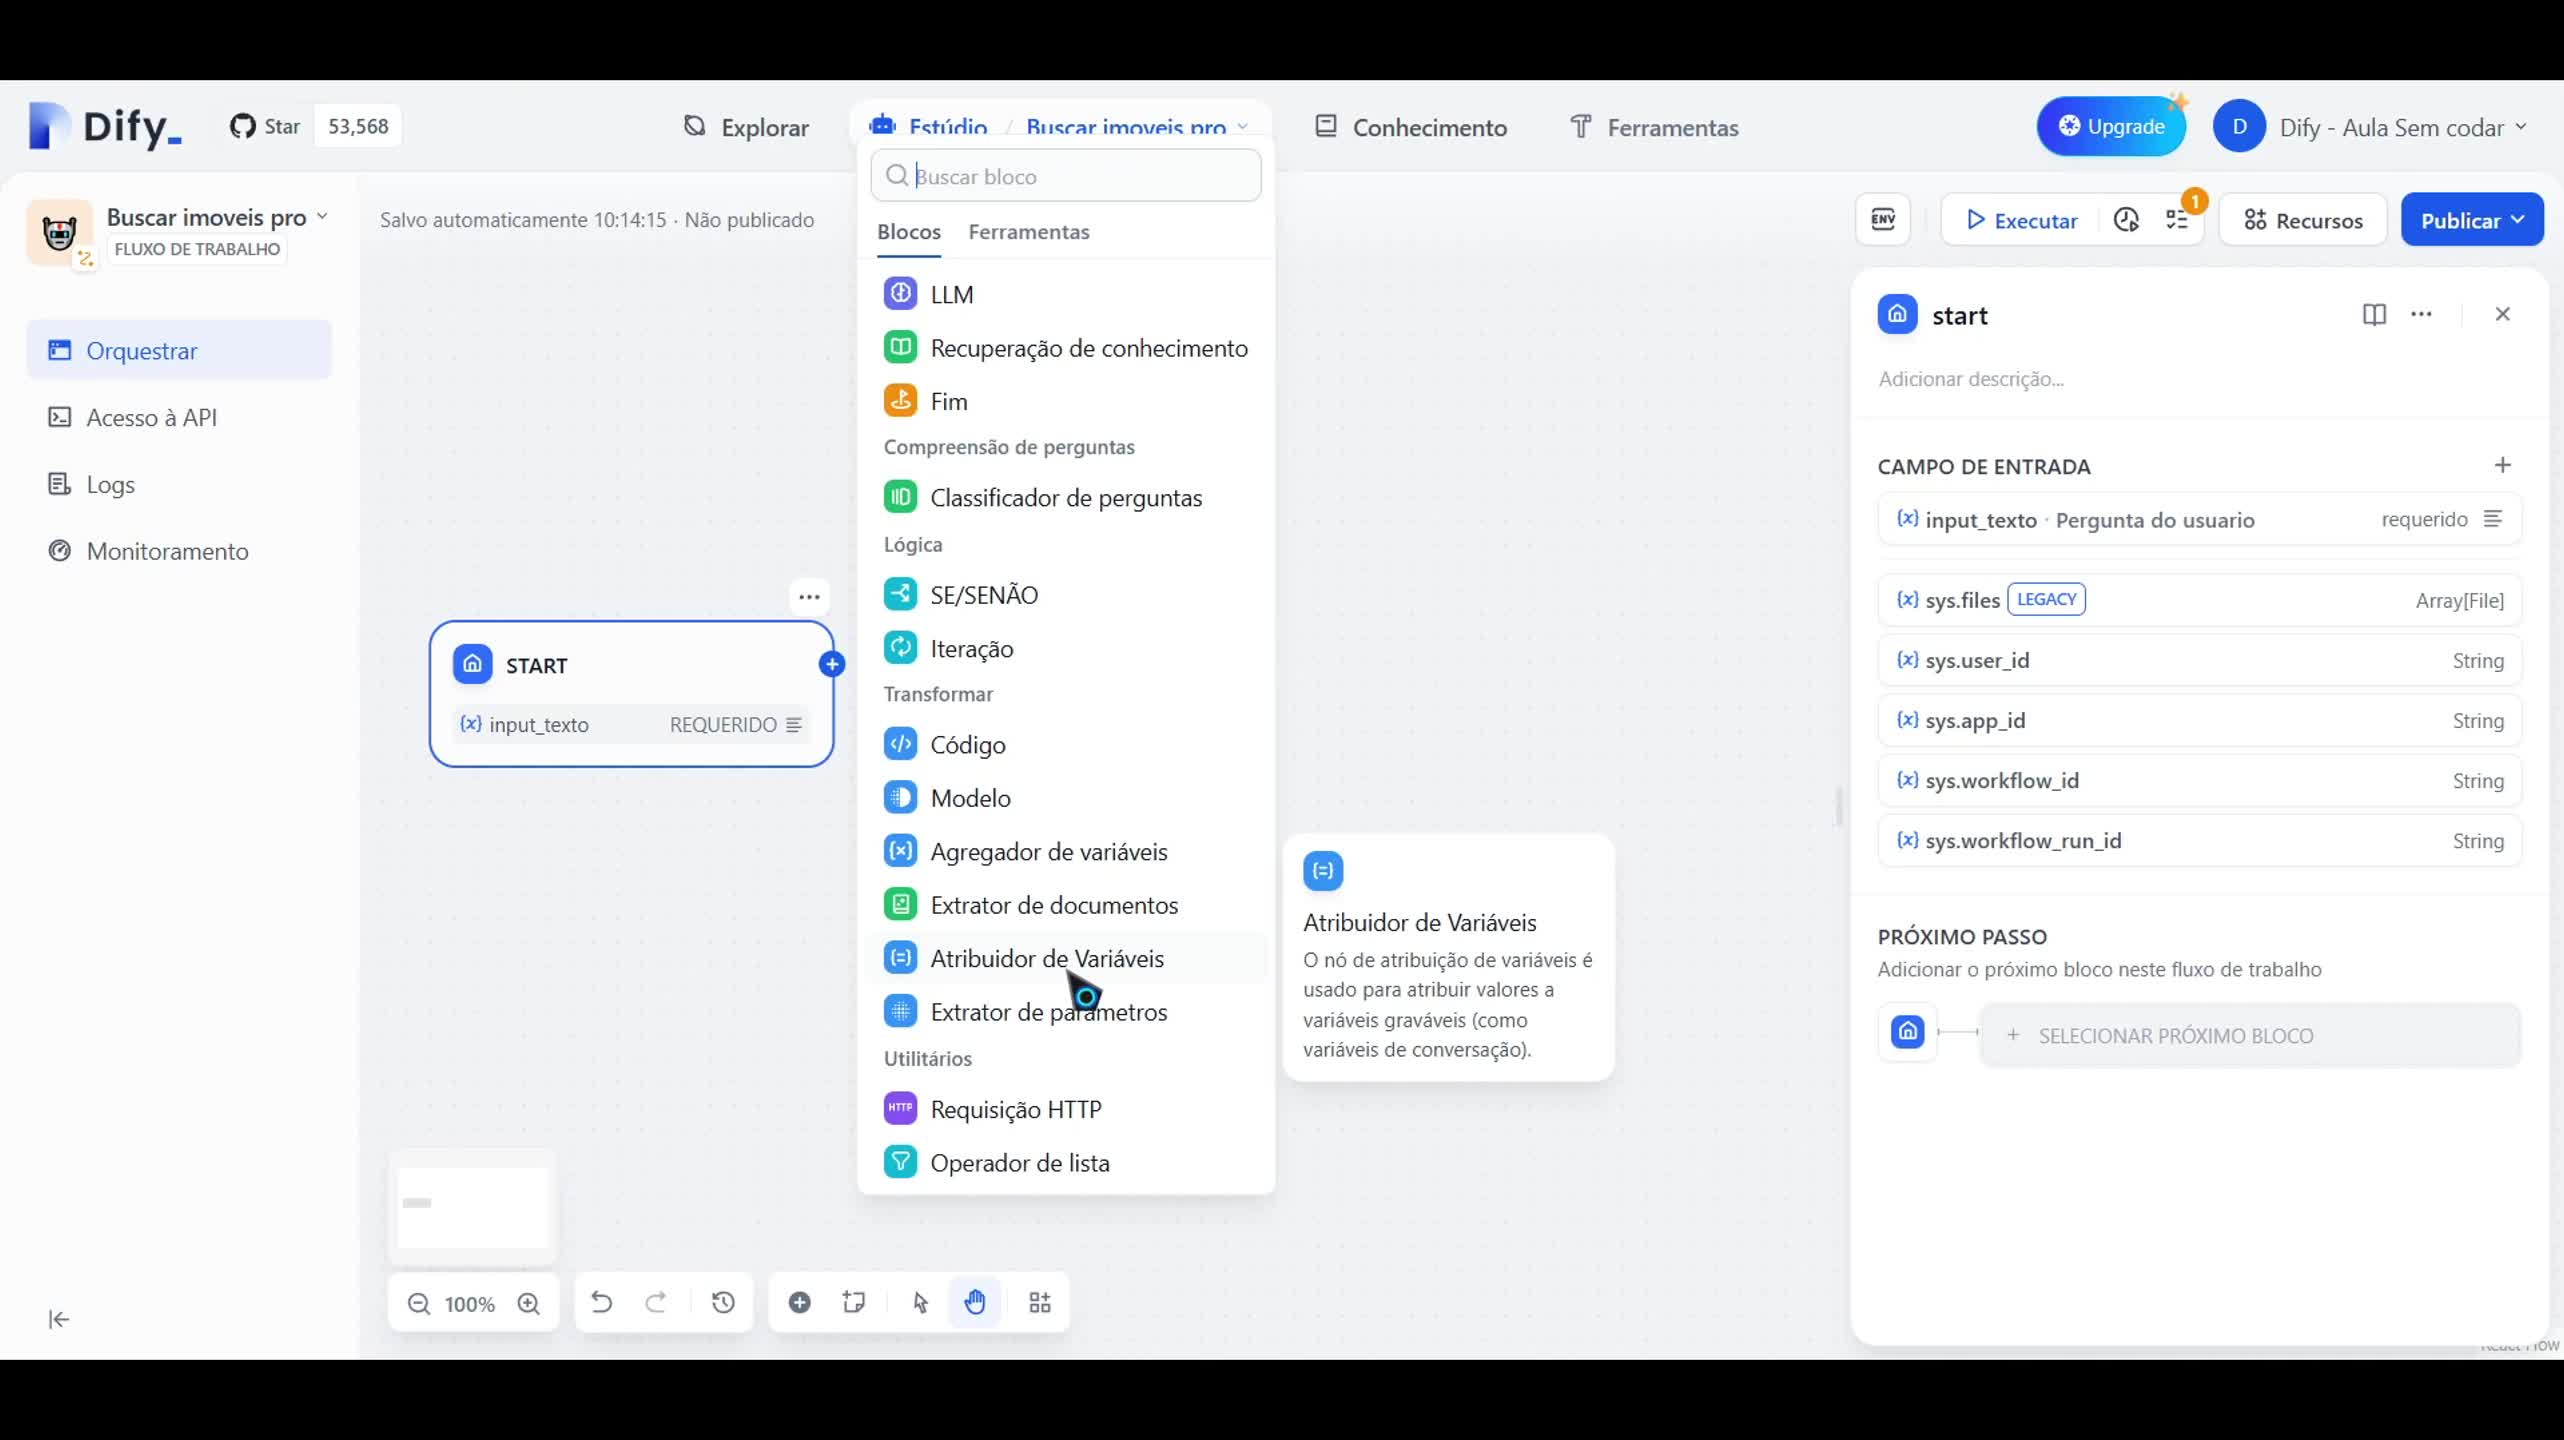The height and width of the screenshot is (1440, 2564).
Task: Switch to the hand pan mode
Action: (976, 1302)
